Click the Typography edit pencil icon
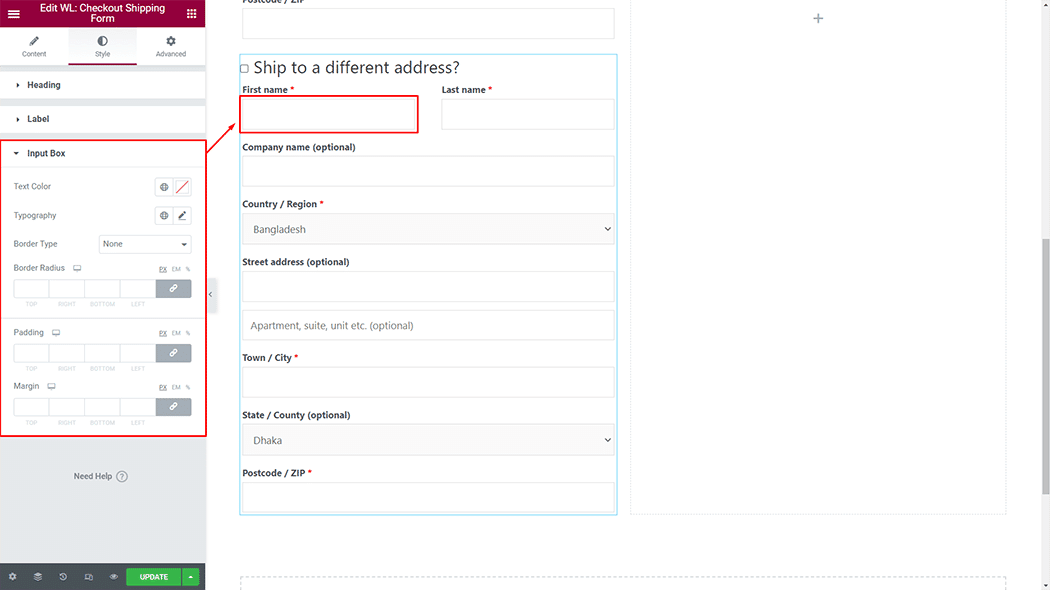This screenshot has height=590, width=1050. pyautogui.click(x=182, y=216)
